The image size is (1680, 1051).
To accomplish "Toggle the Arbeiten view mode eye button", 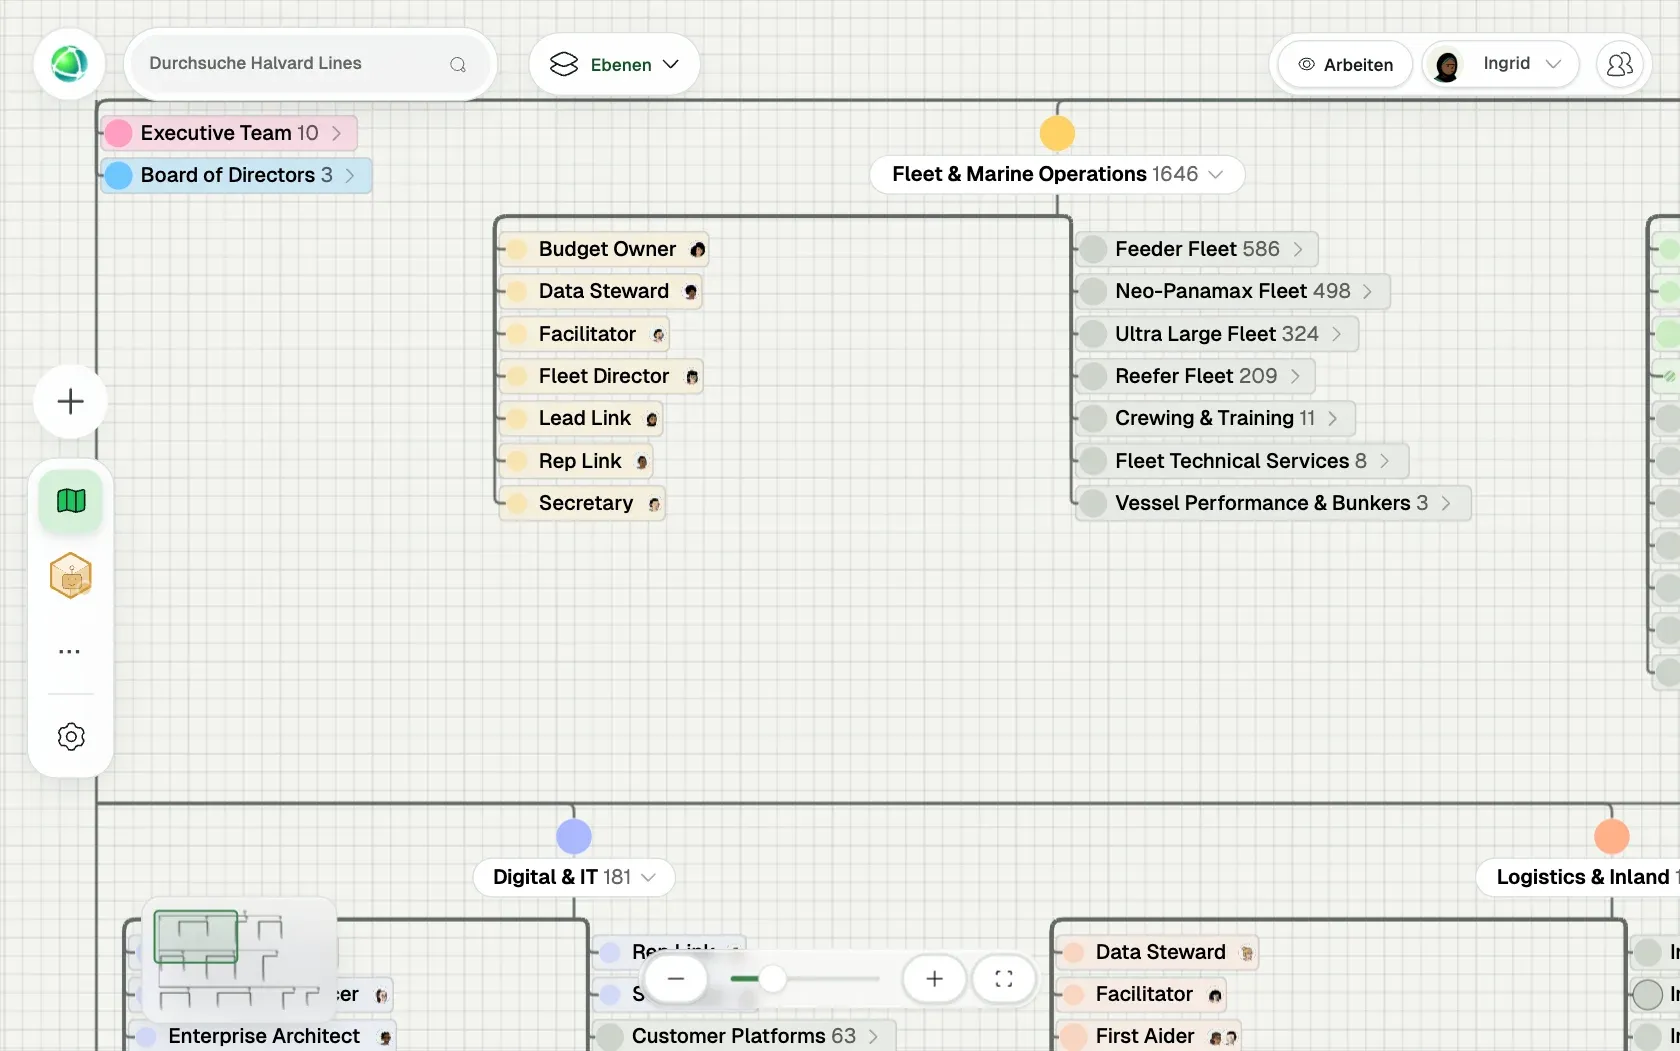I will [1346, 65].
